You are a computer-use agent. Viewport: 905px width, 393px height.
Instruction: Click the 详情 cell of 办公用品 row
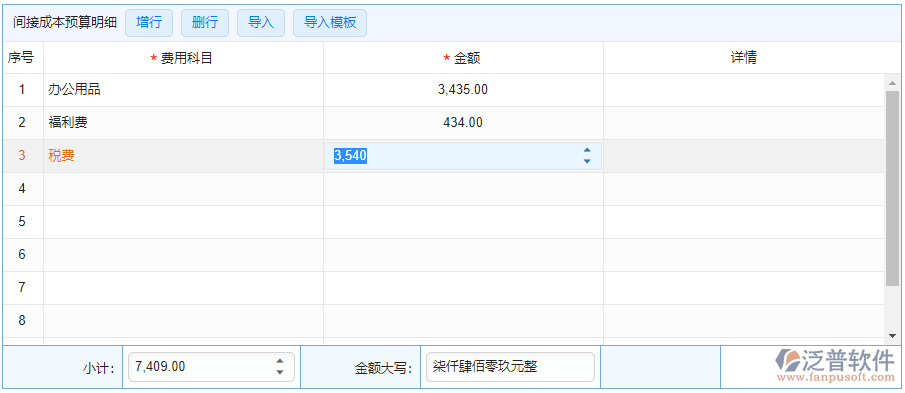point(744,90)
